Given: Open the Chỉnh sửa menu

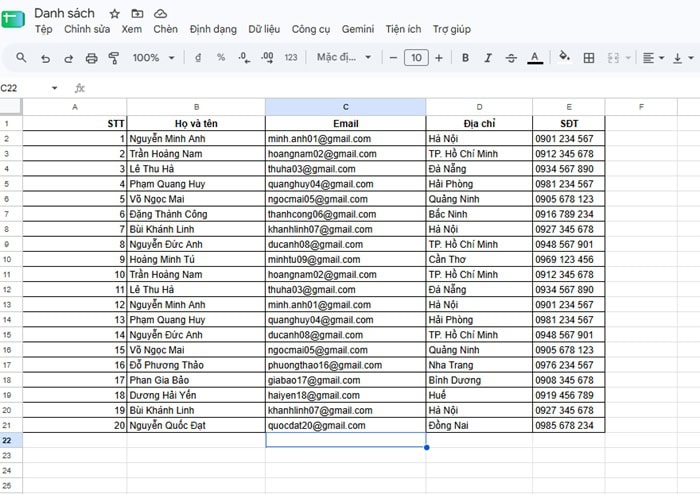Looking at the screenshot, I should click(87, 29).
